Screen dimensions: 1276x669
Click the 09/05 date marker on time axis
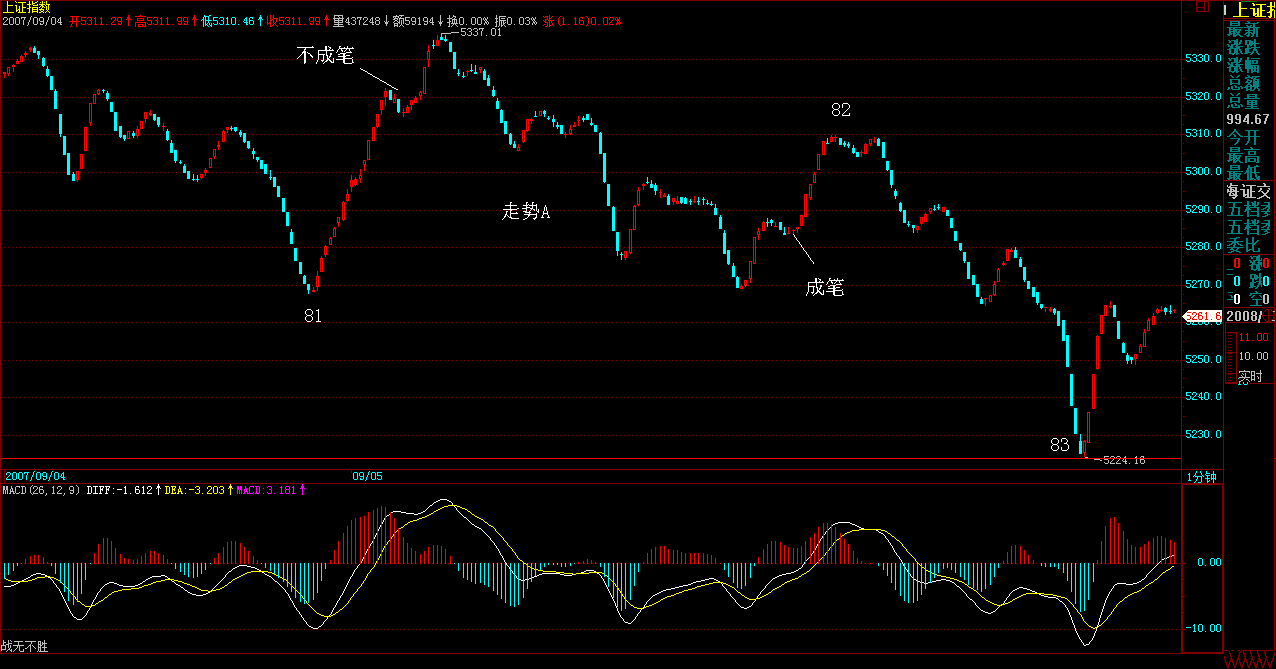[x=367, y=477]
